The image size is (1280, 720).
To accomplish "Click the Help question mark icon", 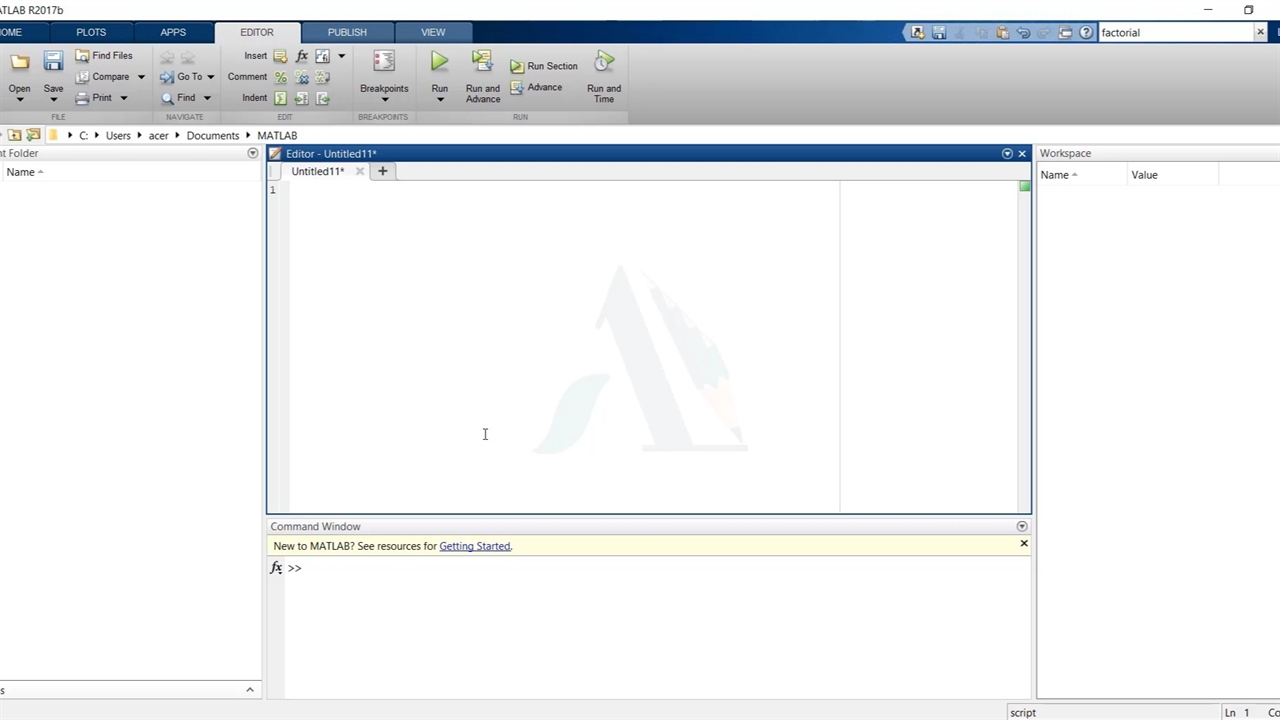I will pyautogui.click(x=1086, y=33).
